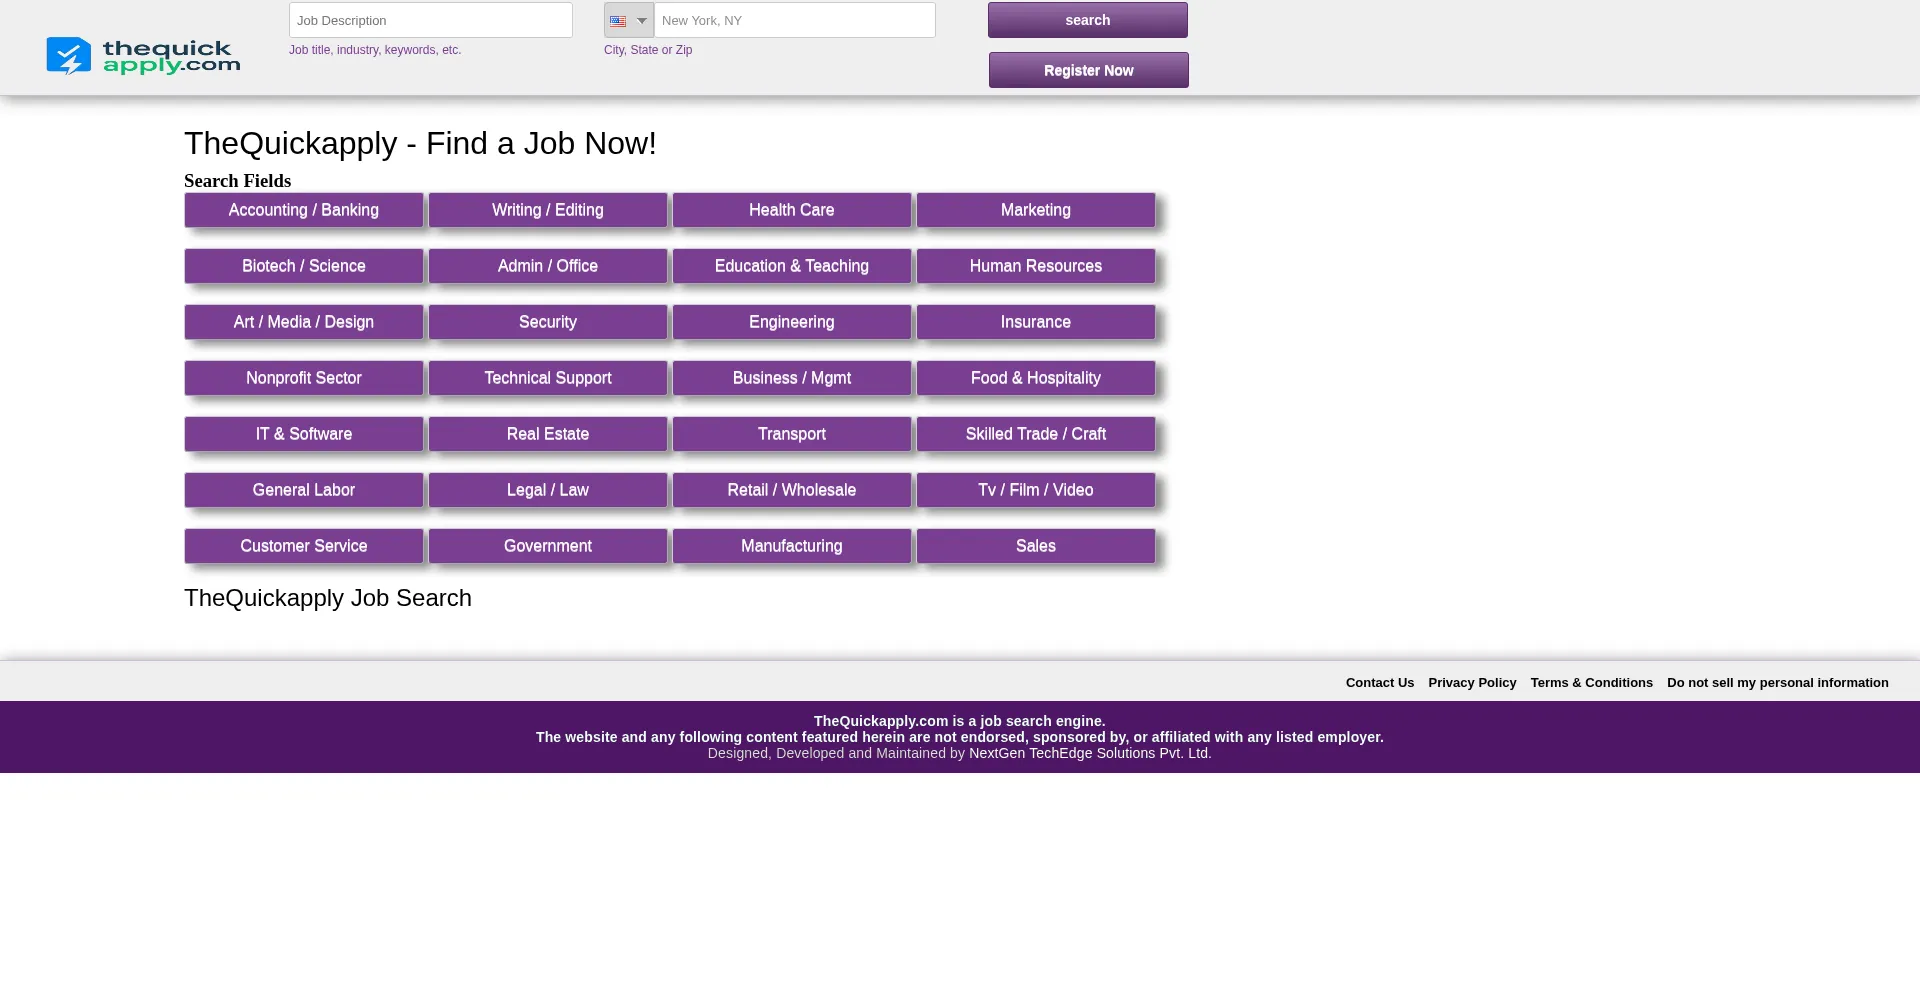Open Terms & Conditions in footer
The height and width of the screenshot is (993, 1920).
pos(1591,683)
